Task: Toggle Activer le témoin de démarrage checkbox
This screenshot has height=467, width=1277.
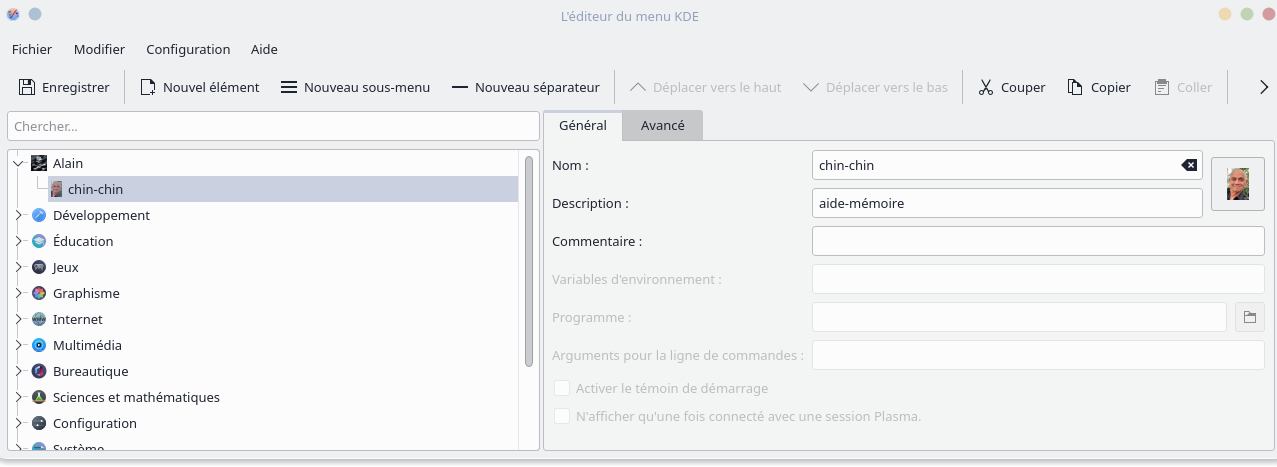Action: click(x=562, y=388)
